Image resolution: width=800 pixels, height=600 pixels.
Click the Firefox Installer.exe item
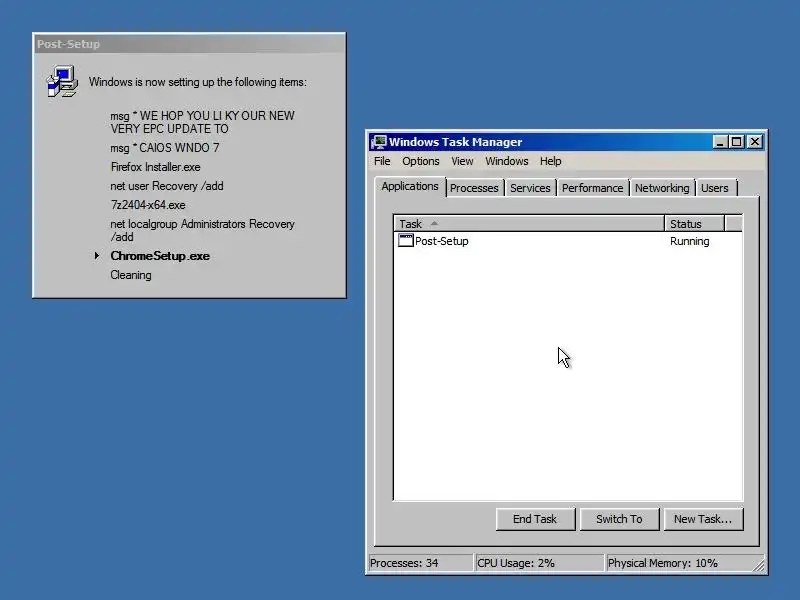155,167
